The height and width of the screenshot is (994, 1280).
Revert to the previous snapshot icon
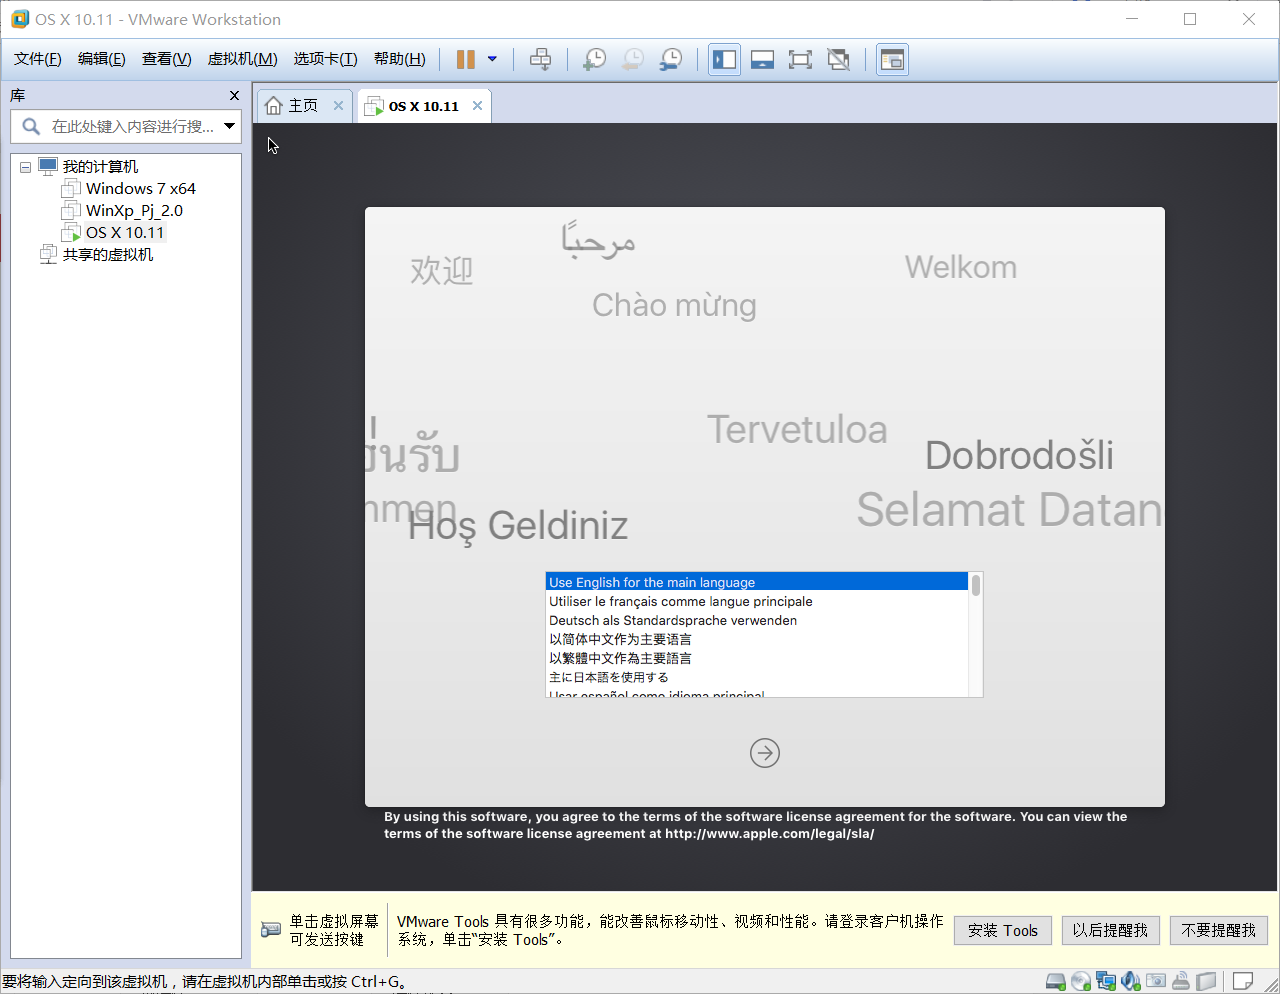[633, 60]
